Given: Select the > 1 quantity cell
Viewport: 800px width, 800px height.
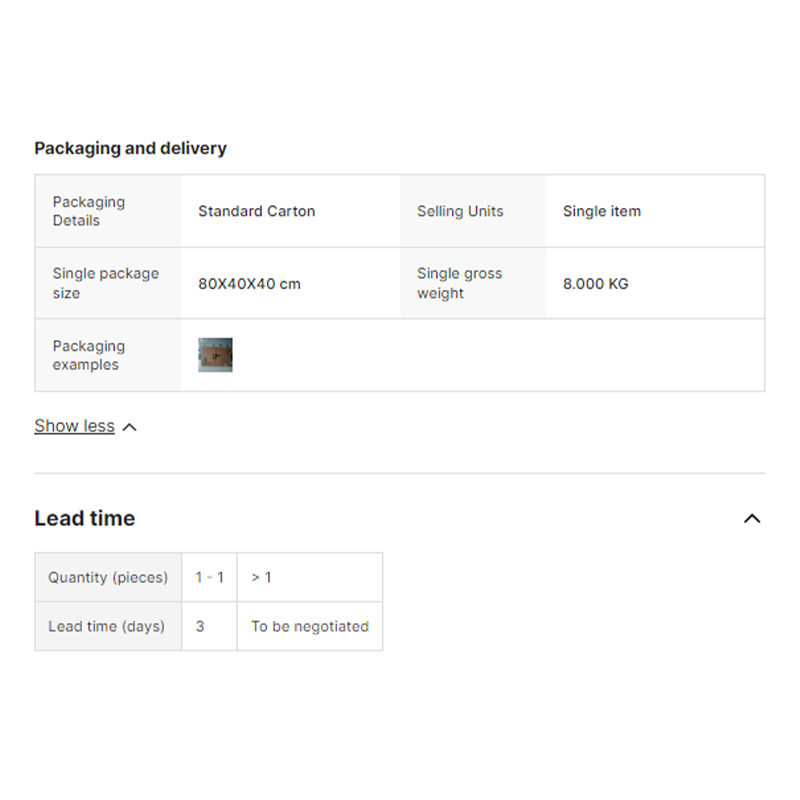Looking at the screenshot, I should point(261,577).
